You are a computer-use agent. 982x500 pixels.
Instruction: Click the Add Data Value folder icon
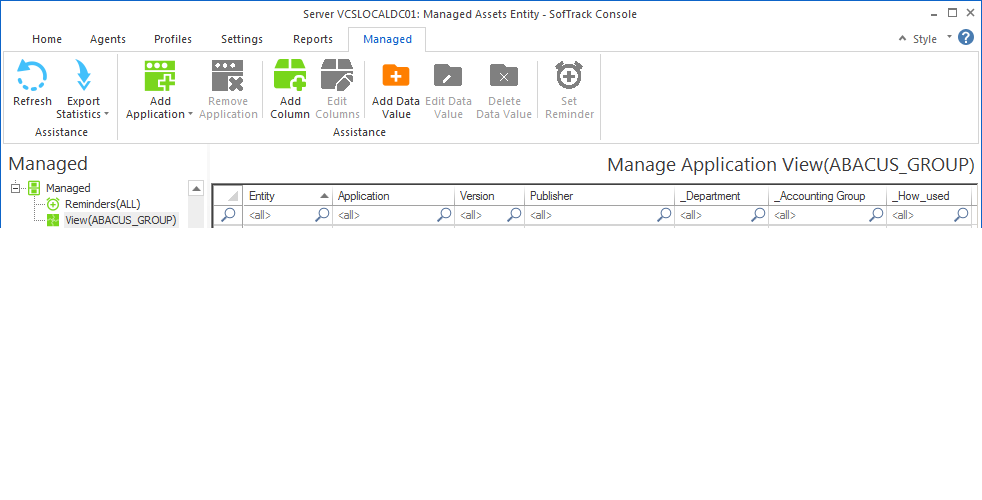tap(396, 76)
